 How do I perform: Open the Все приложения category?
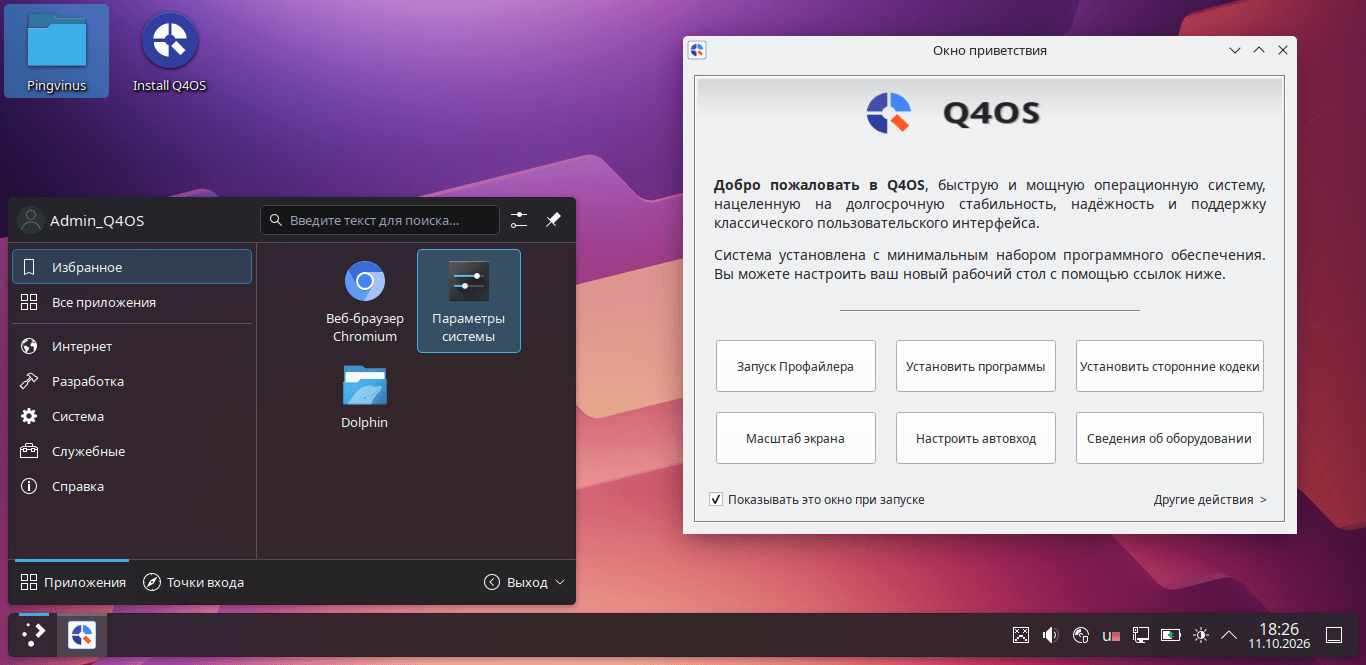pos(132,302)
